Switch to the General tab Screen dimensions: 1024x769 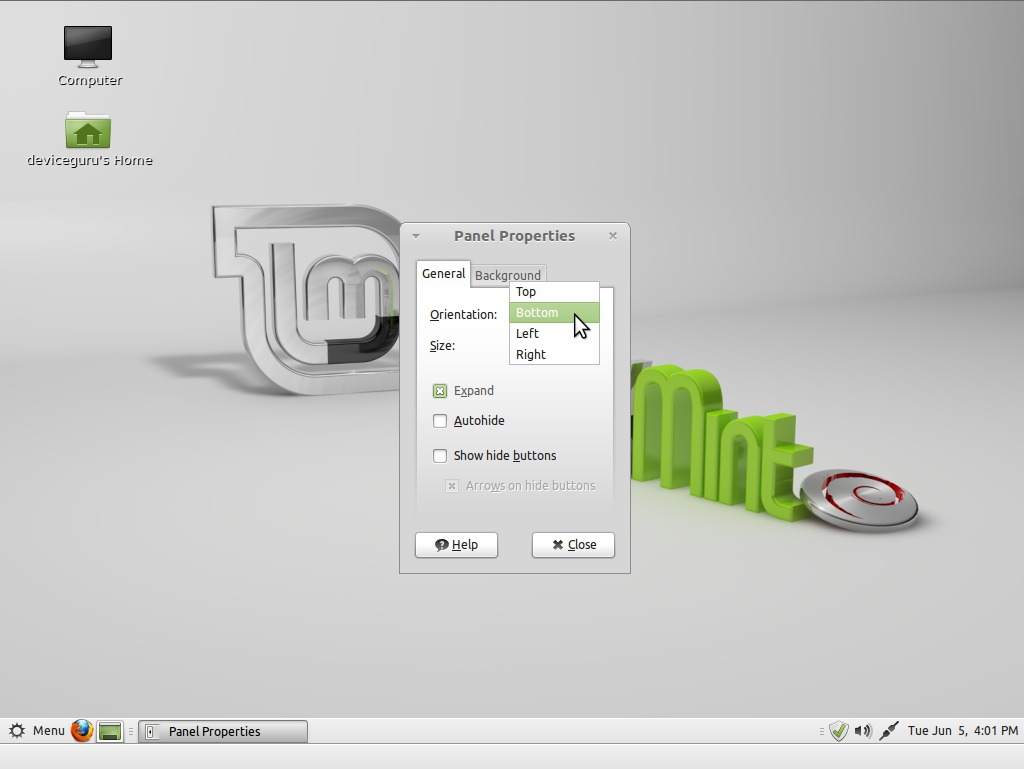click(443, 274)
